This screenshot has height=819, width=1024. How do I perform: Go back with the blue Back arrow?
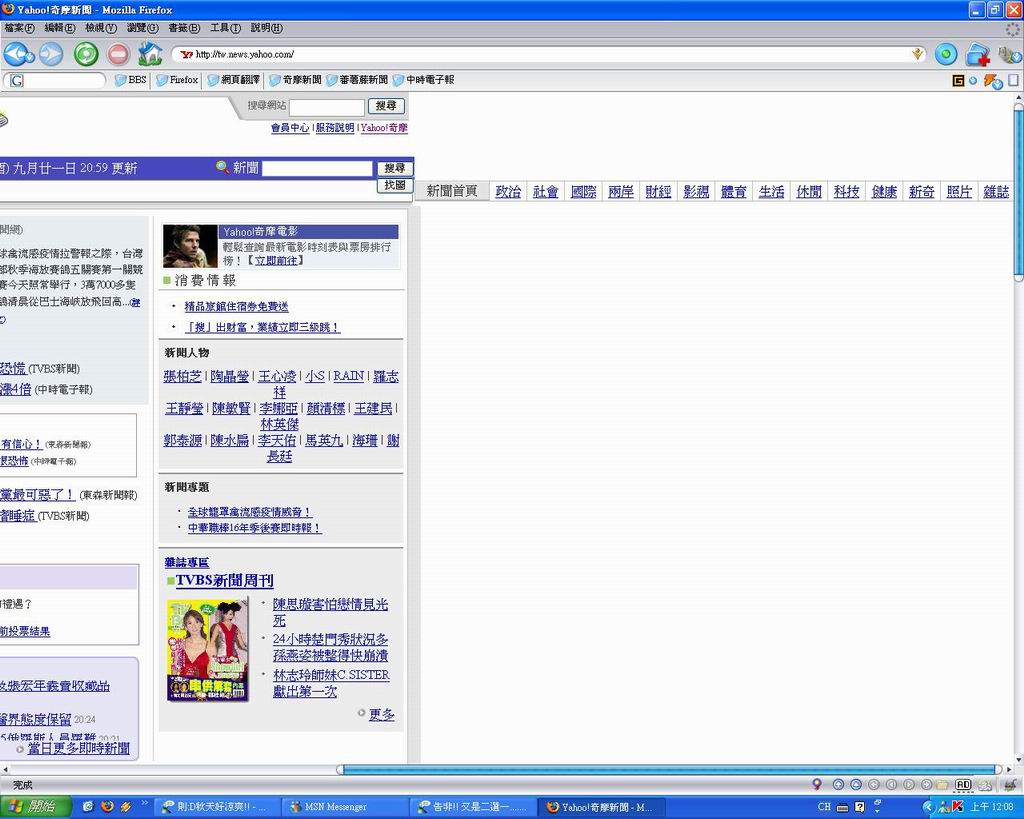tap(17, 54)
